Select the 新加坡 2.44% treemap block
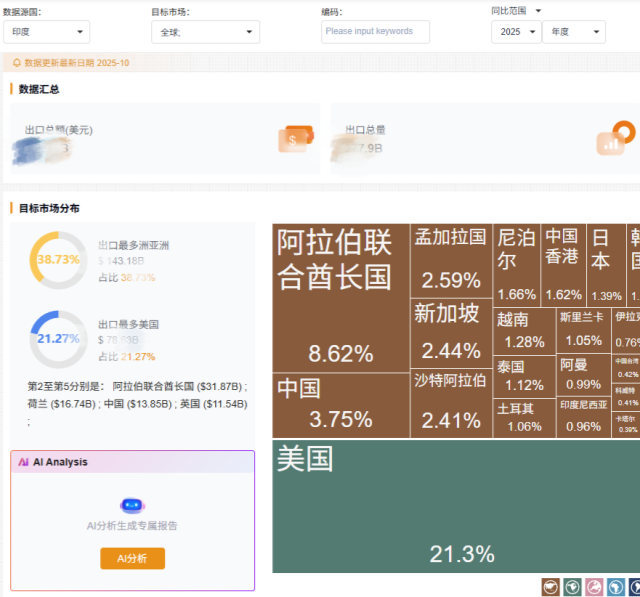 click(451, 333)
